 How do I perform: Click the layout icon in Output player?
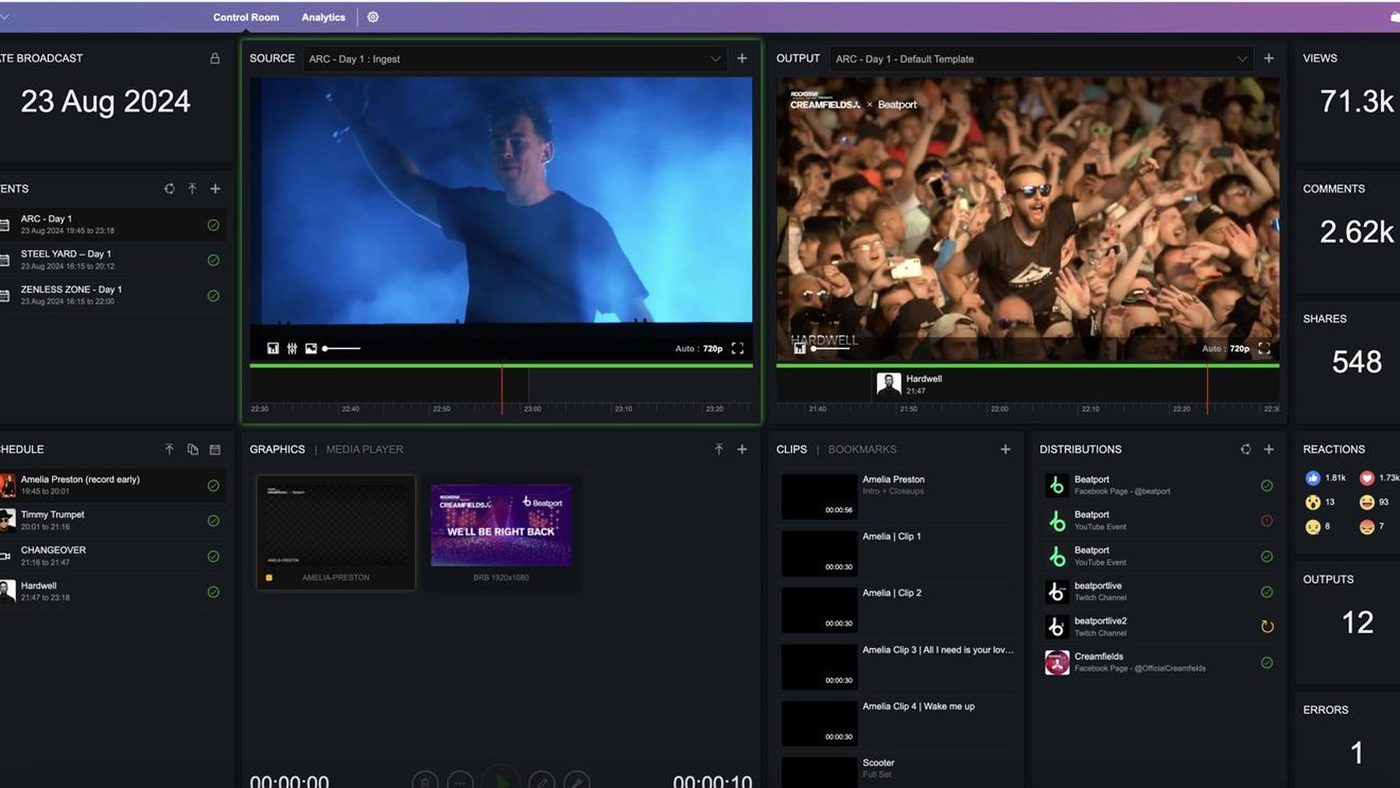[x=799, y=349]
